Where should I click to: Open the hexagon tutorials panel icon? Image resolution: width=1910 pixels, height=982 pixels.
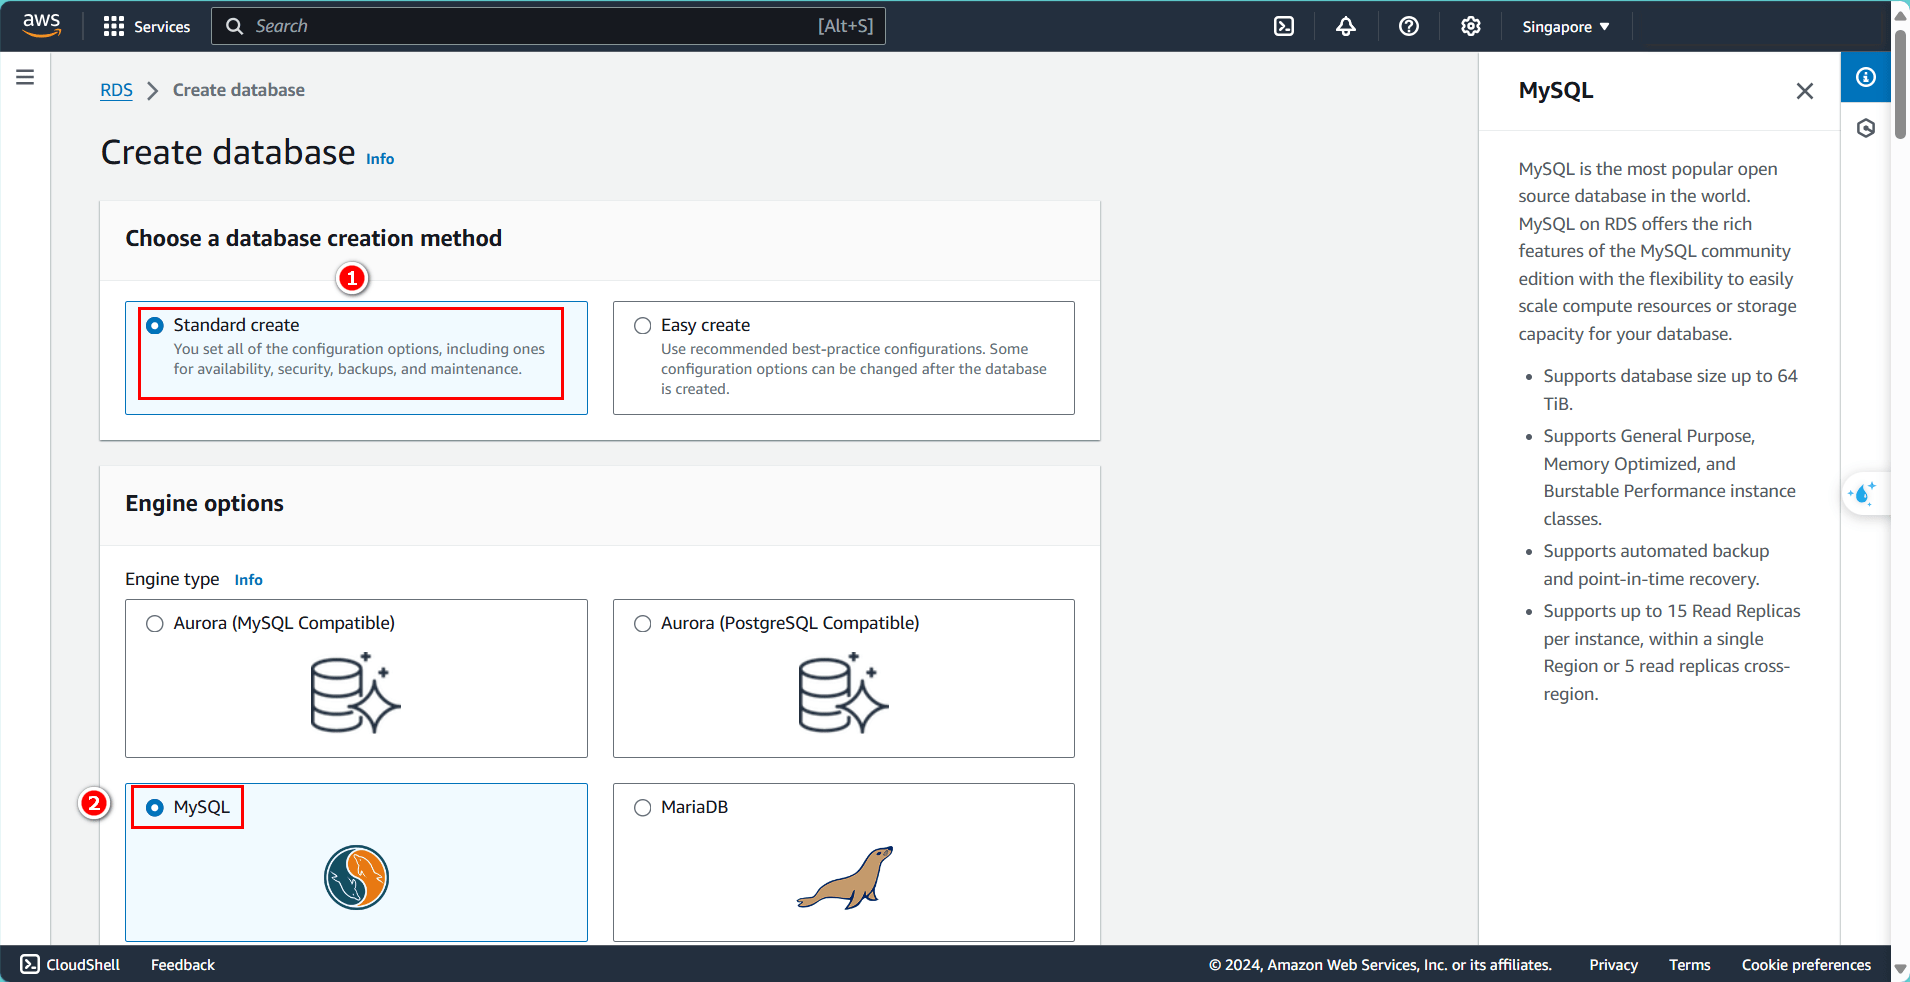click(1866, 128)
